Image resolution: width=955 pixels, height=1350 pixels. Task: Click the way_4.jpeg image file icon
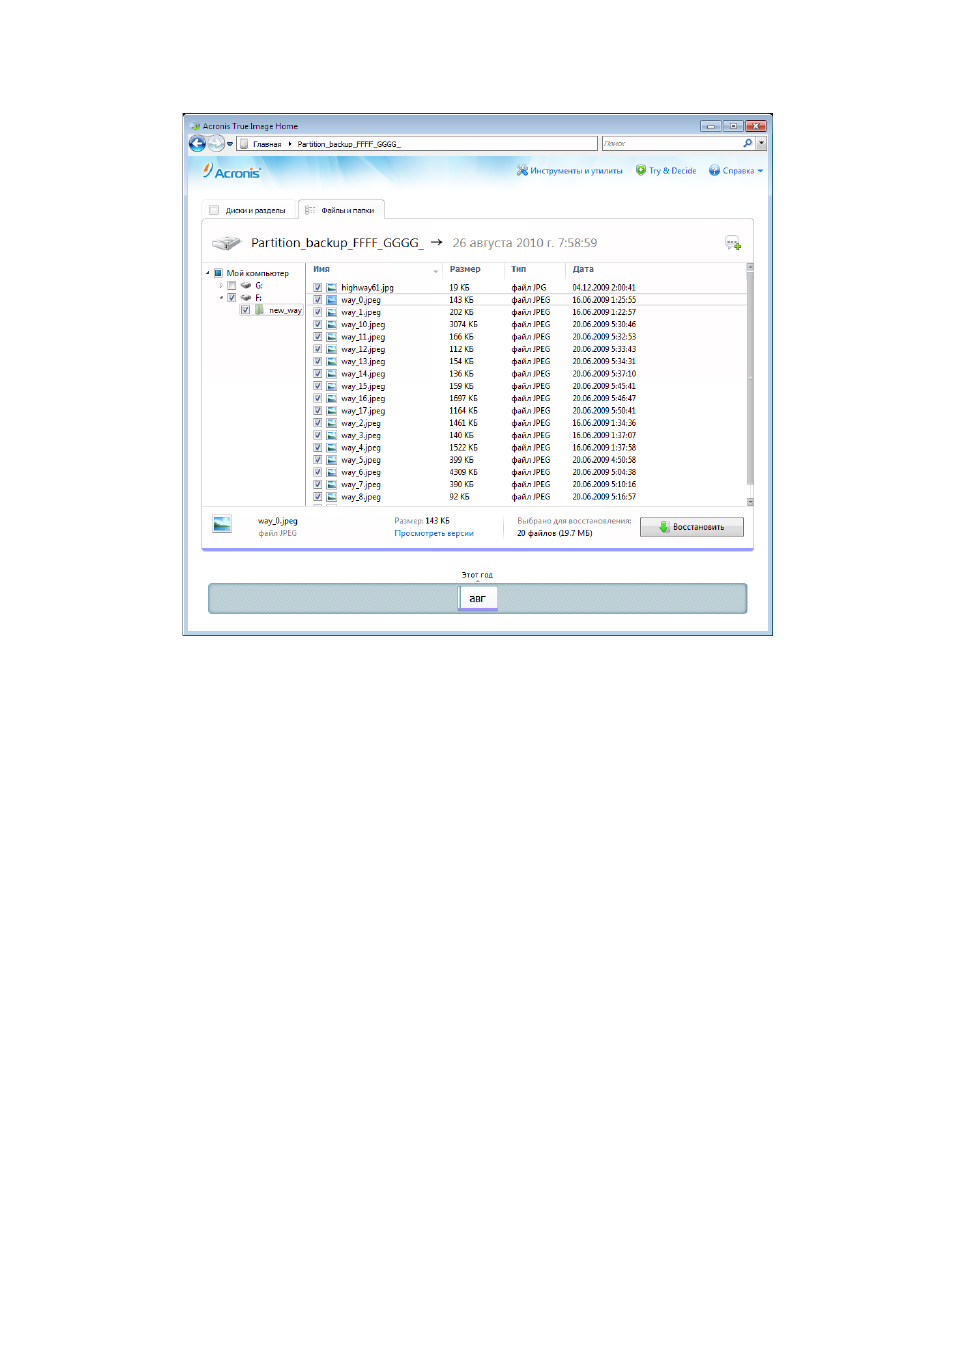click(331, 448)
